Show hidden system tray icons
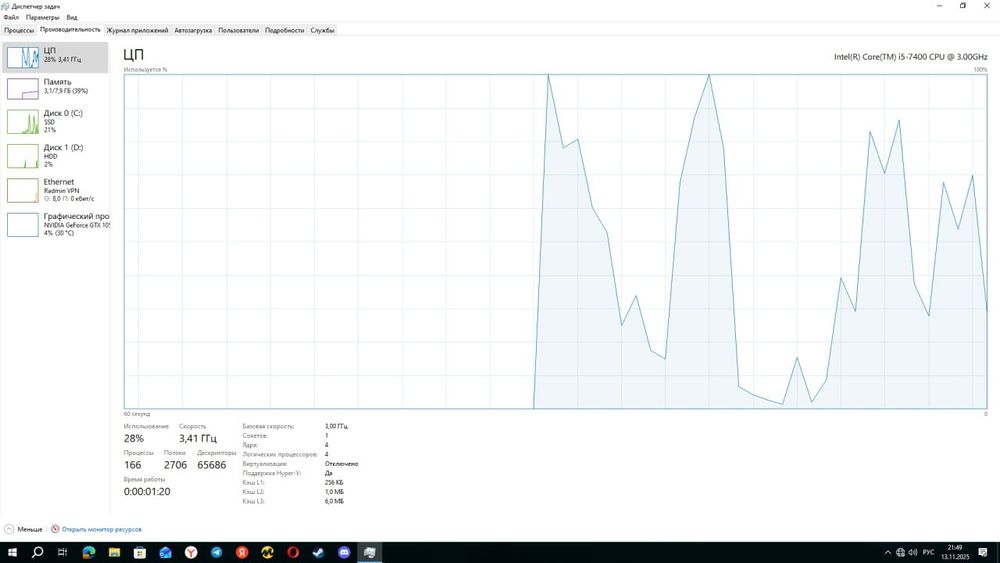This screenshot has height=563, width=1000. point(887,553)
